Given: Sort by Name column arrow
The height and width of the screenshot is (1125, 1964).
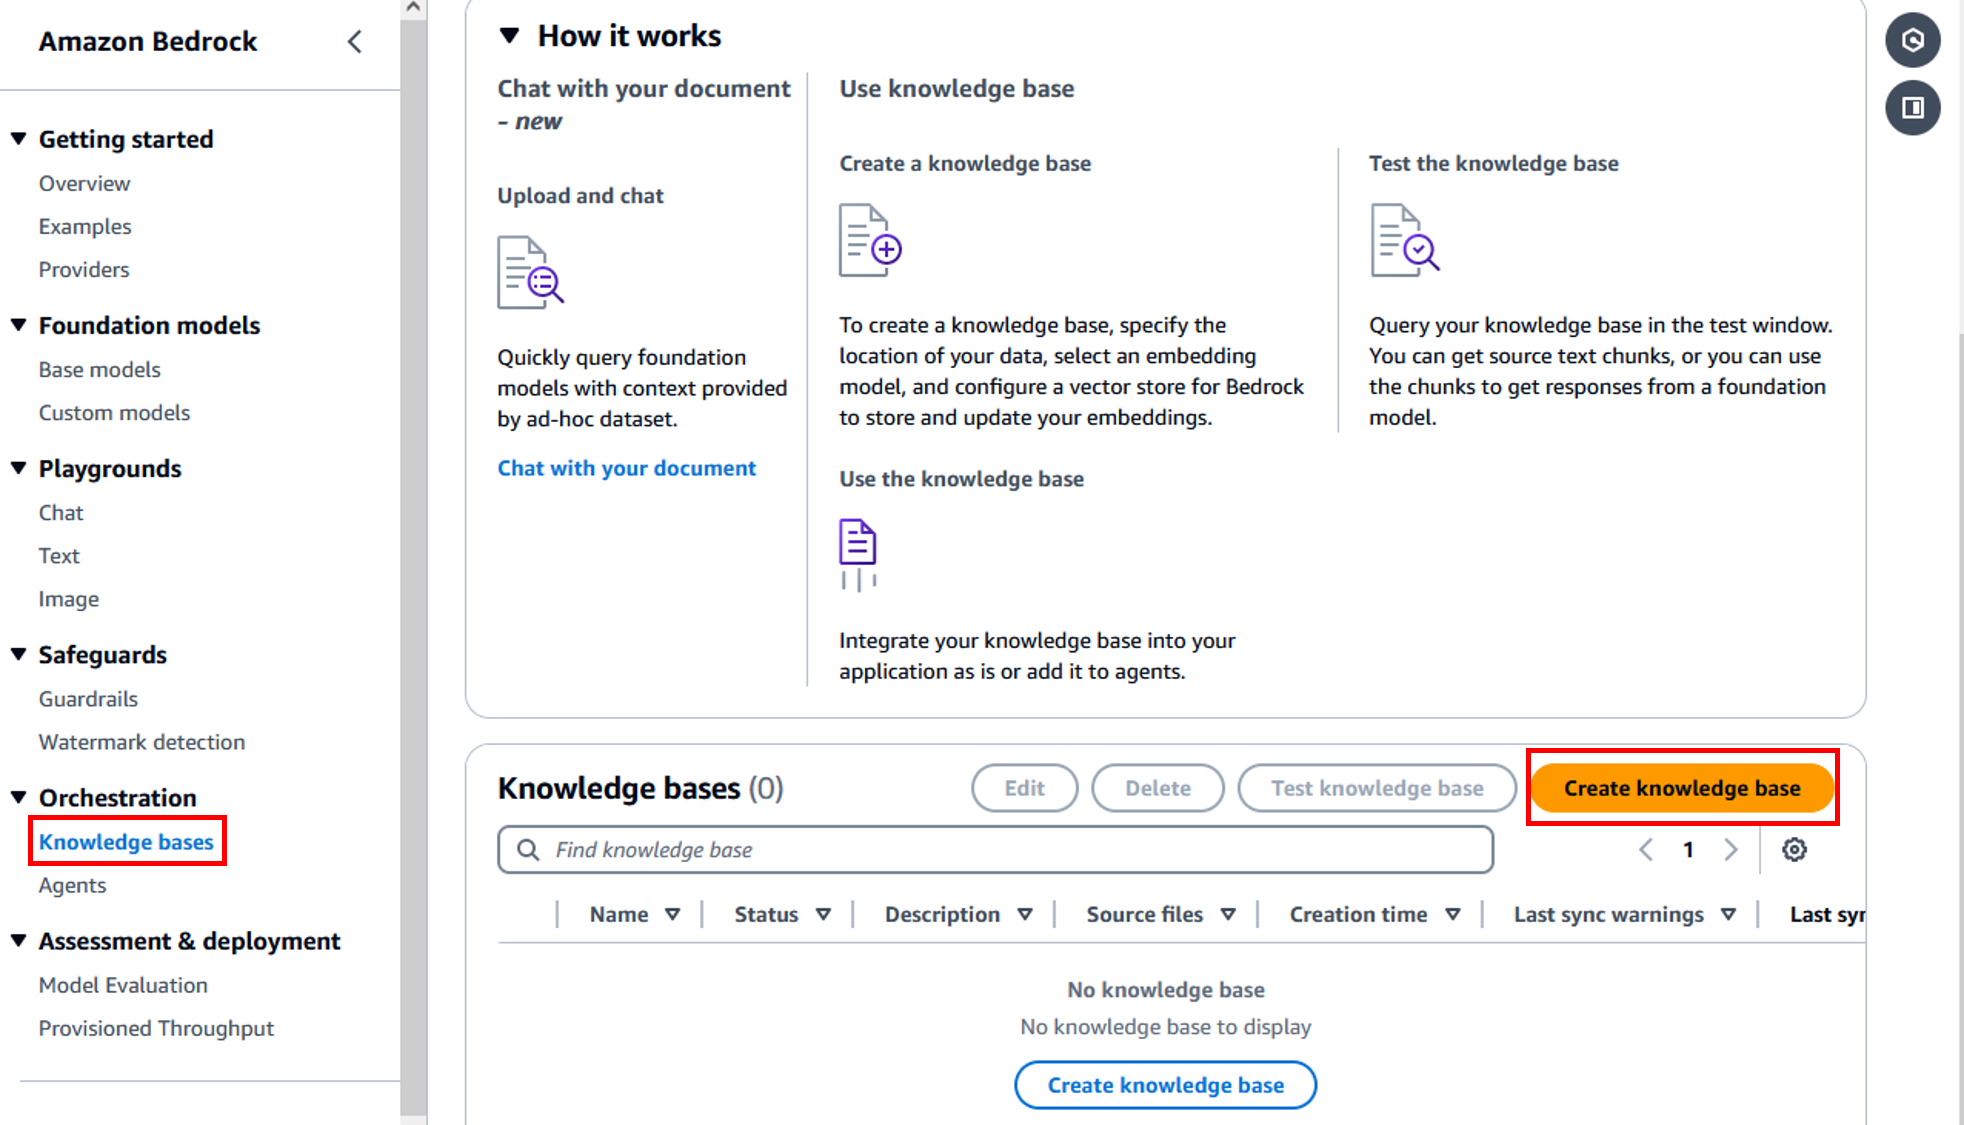Looking at the screenshot, I should 673,914.
